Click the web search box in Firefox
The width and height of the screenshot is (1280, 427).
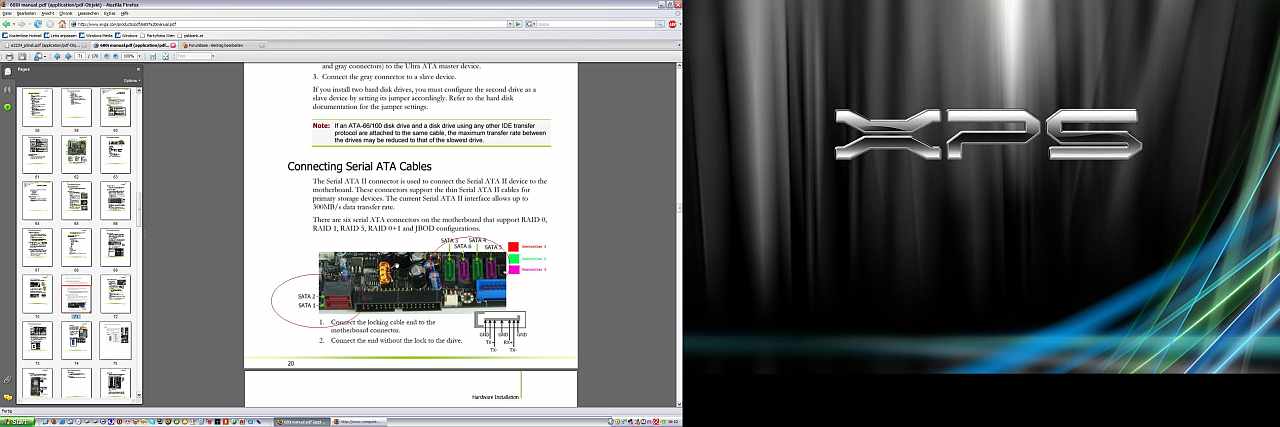tap(596, 24)
